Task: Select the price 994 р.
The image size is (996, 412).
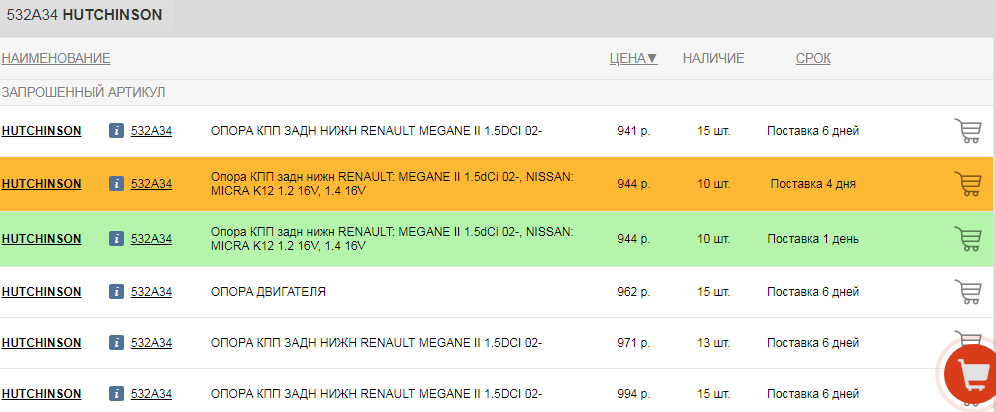Action: pyautogui.click(x=634, y=394)
